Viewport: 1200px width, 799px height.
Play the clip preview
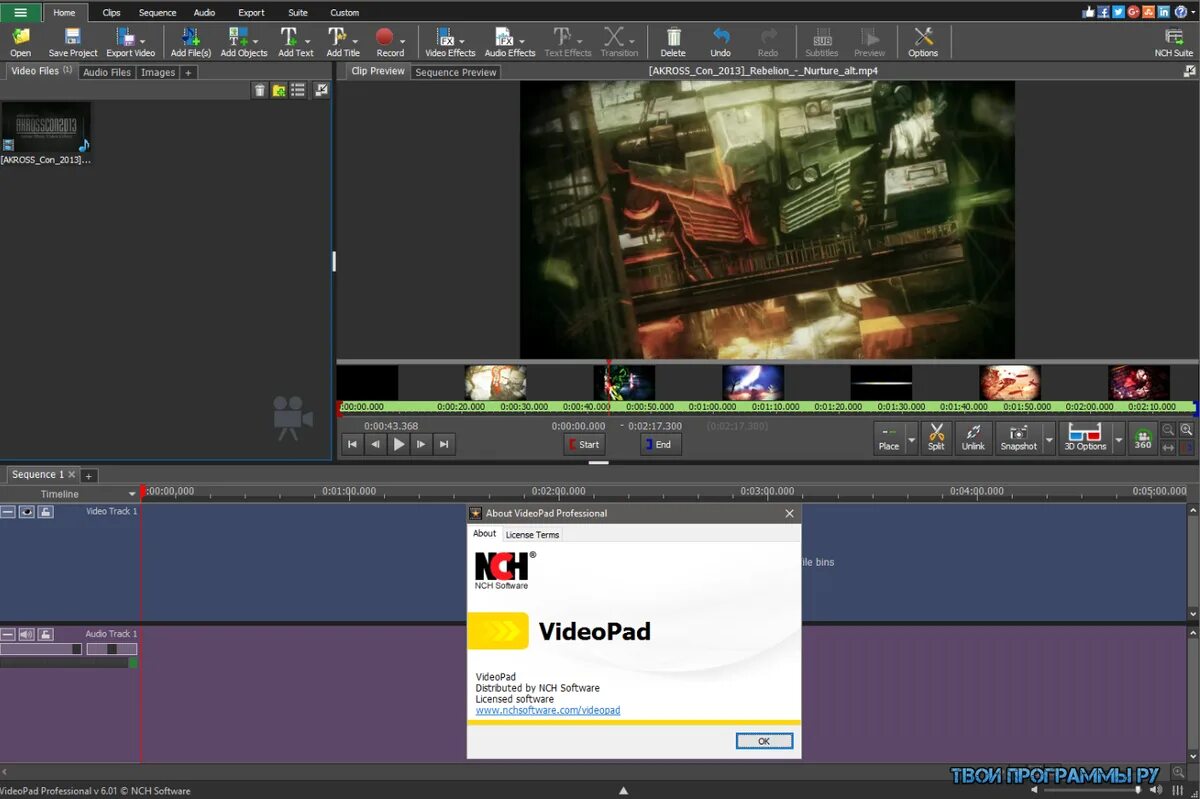(x=399, y=445)
